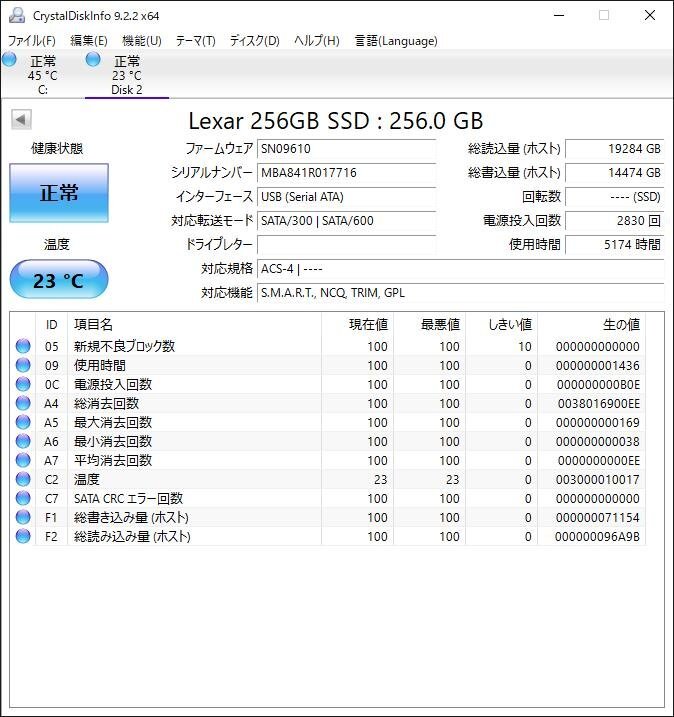Open the テーマ(T) menu

click(196, 41)
